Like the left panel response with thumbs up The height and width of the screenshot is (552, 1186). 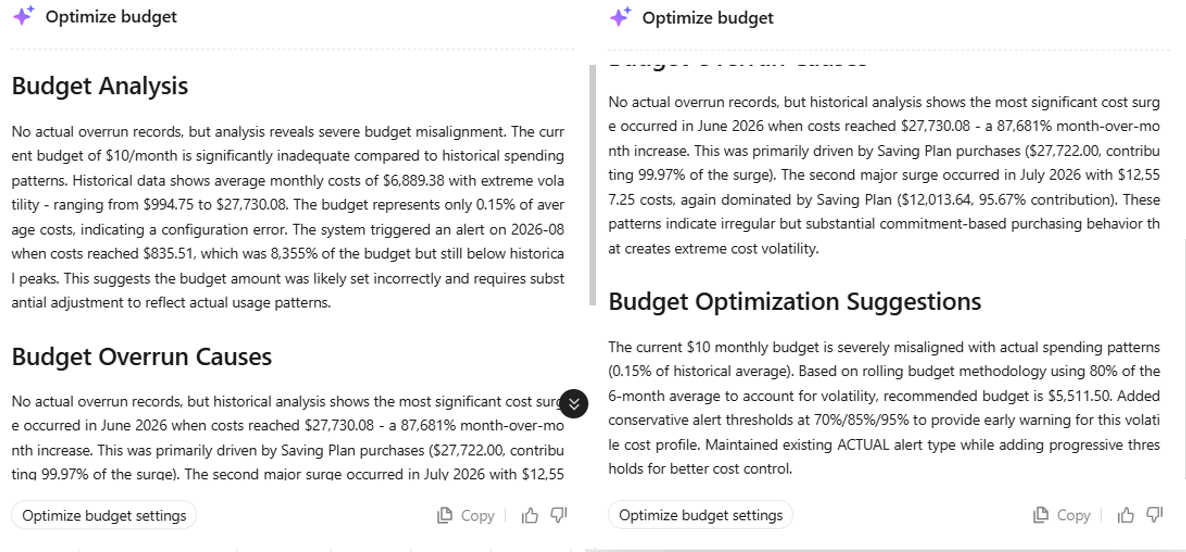[x=529, y=516]
